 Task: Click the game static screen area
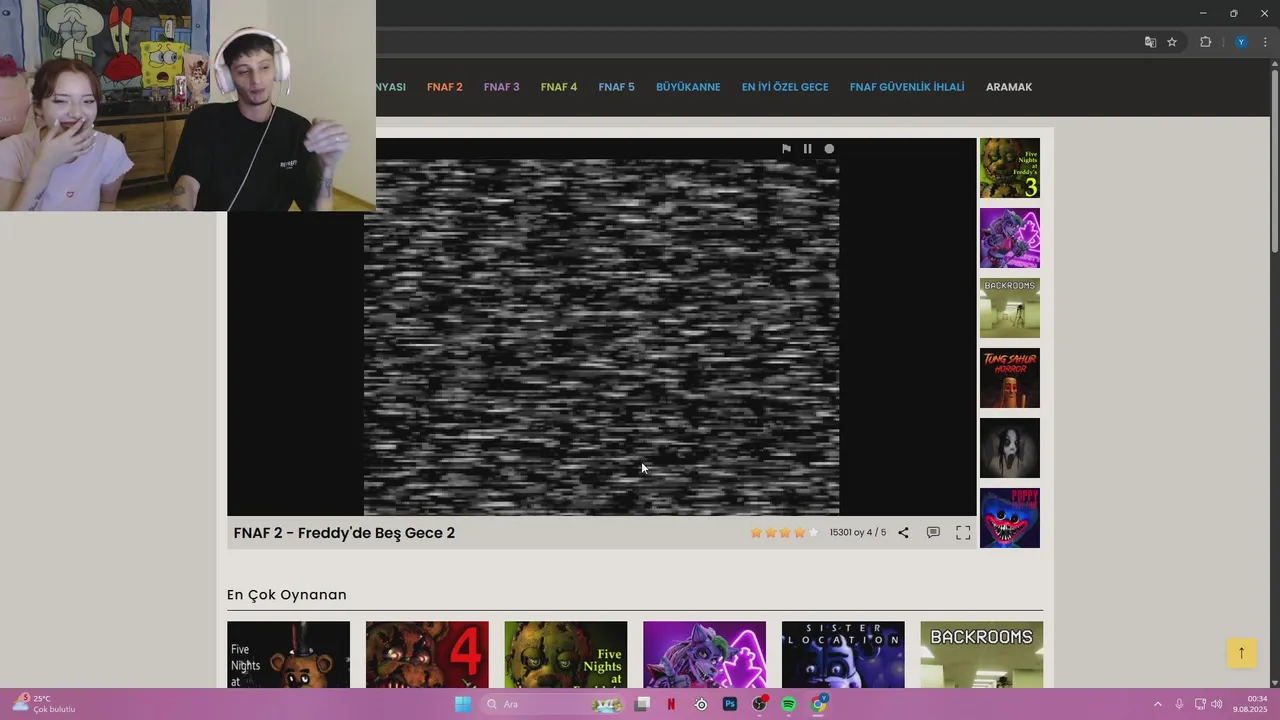coord(601,337)
